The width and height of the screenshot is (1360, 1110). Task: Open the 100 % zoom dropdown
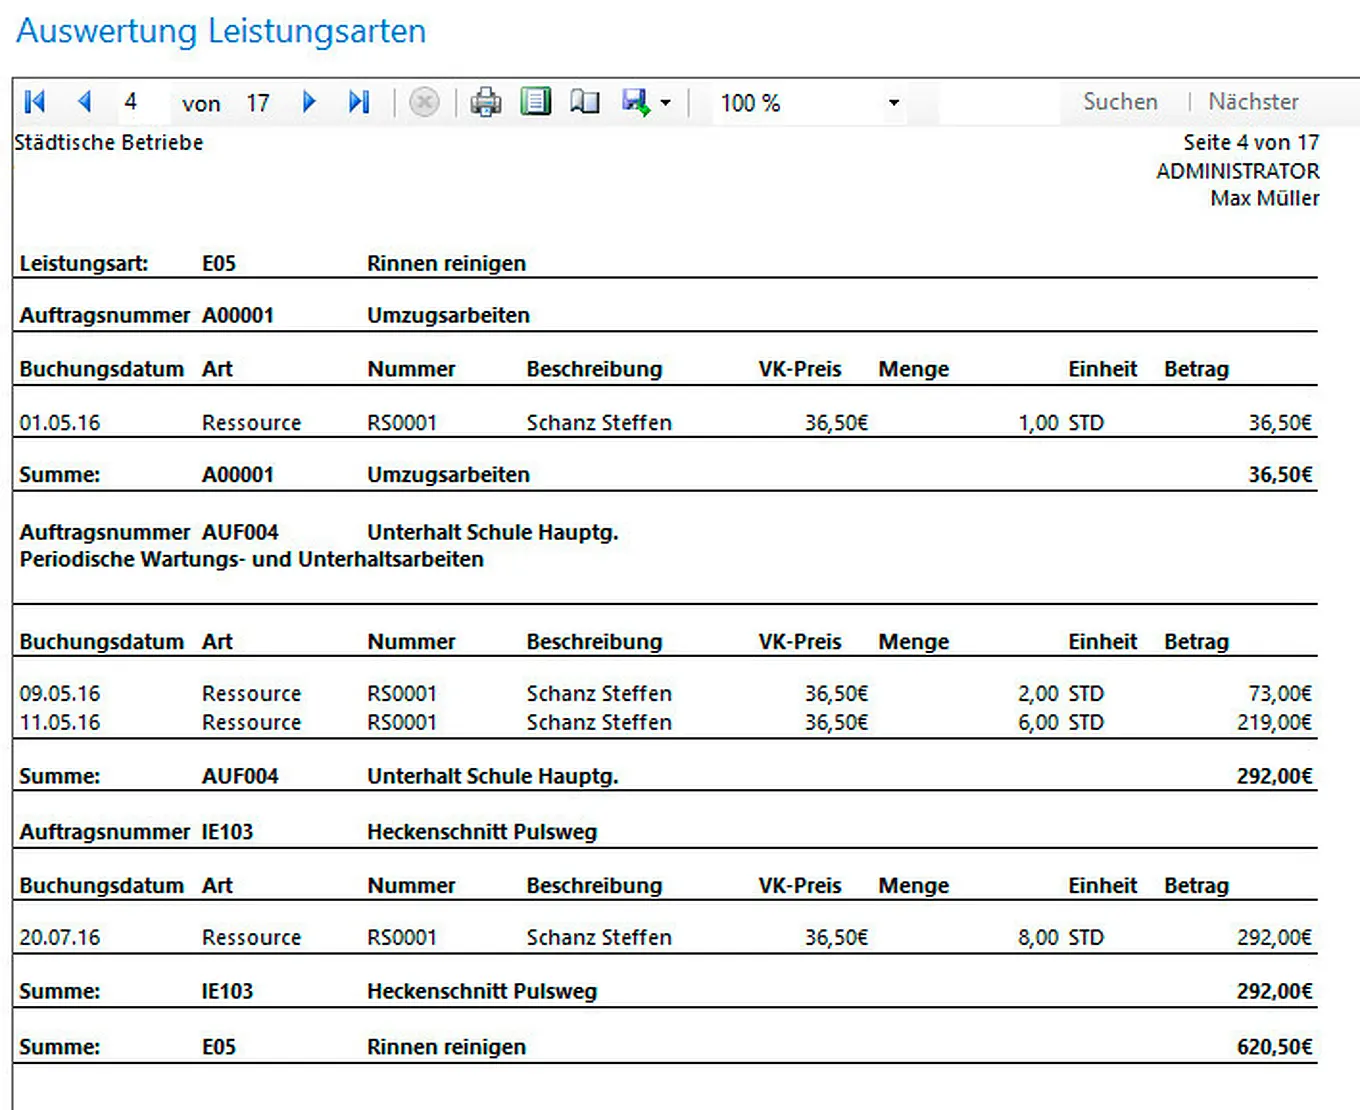(893, 103)
